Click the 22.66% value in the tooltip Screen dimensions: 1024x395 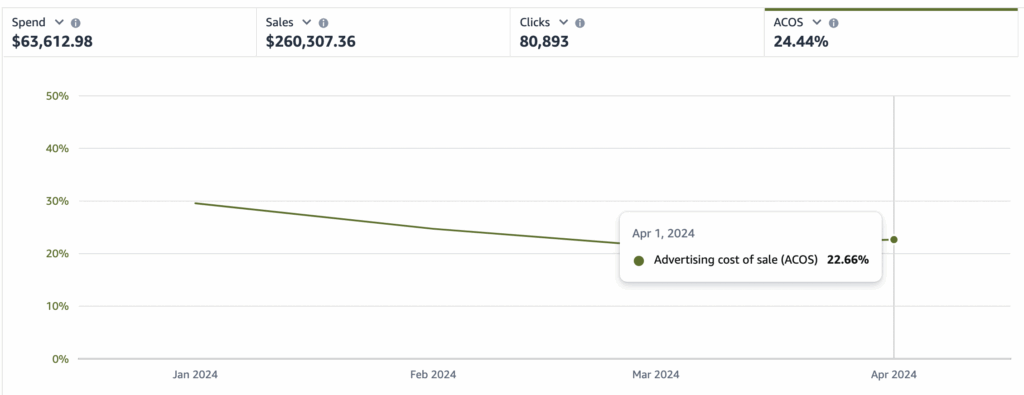(848, 260)
